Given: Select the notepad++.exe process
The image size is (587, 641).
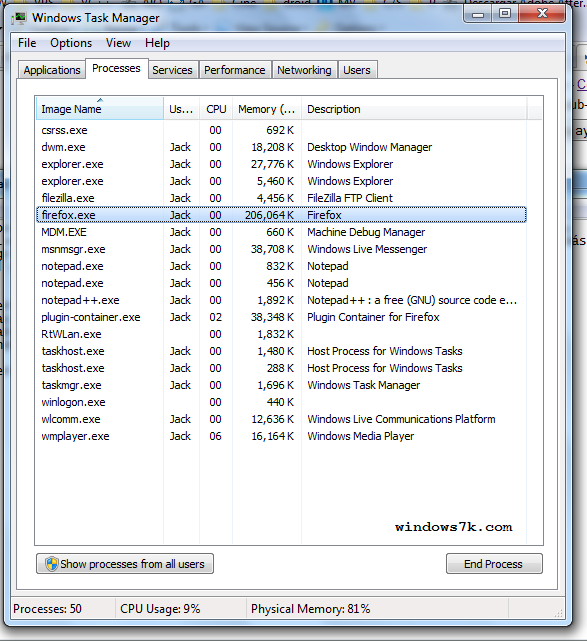Looking at the screenshot, I should pyautogui.click(x=281, y=300).
